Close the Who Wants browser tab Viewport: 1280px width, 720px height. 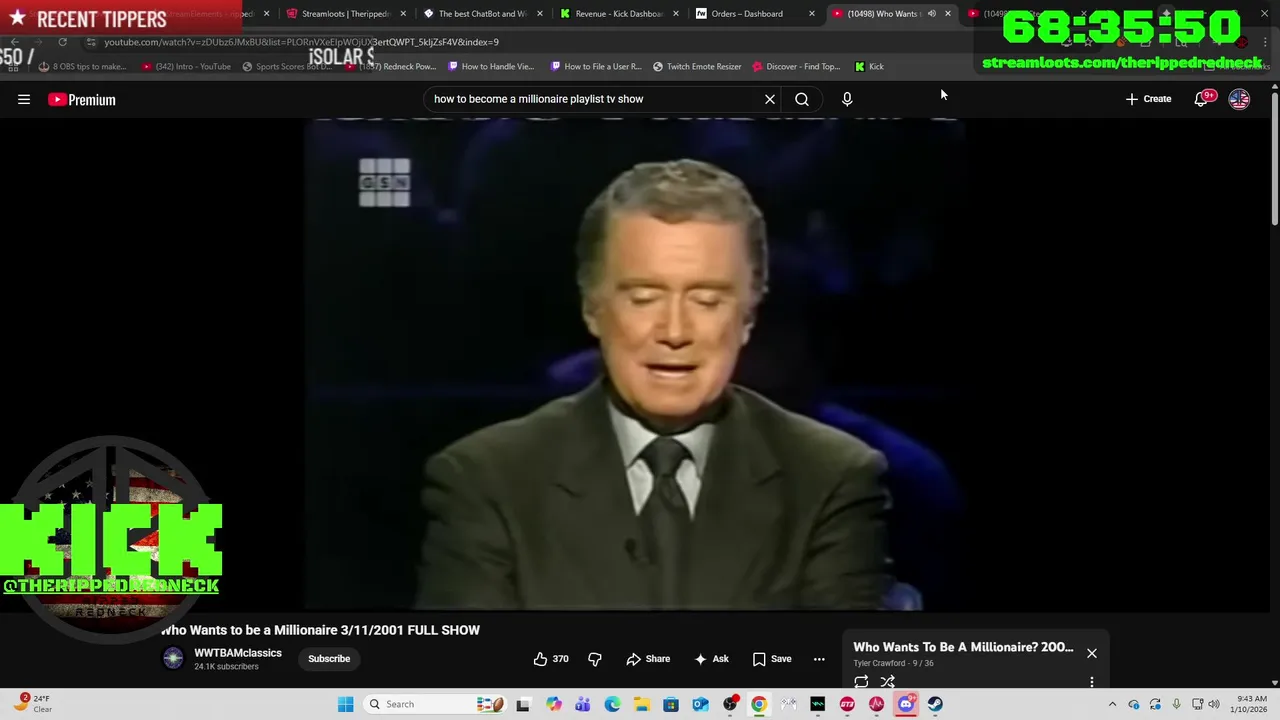point(948,14)
